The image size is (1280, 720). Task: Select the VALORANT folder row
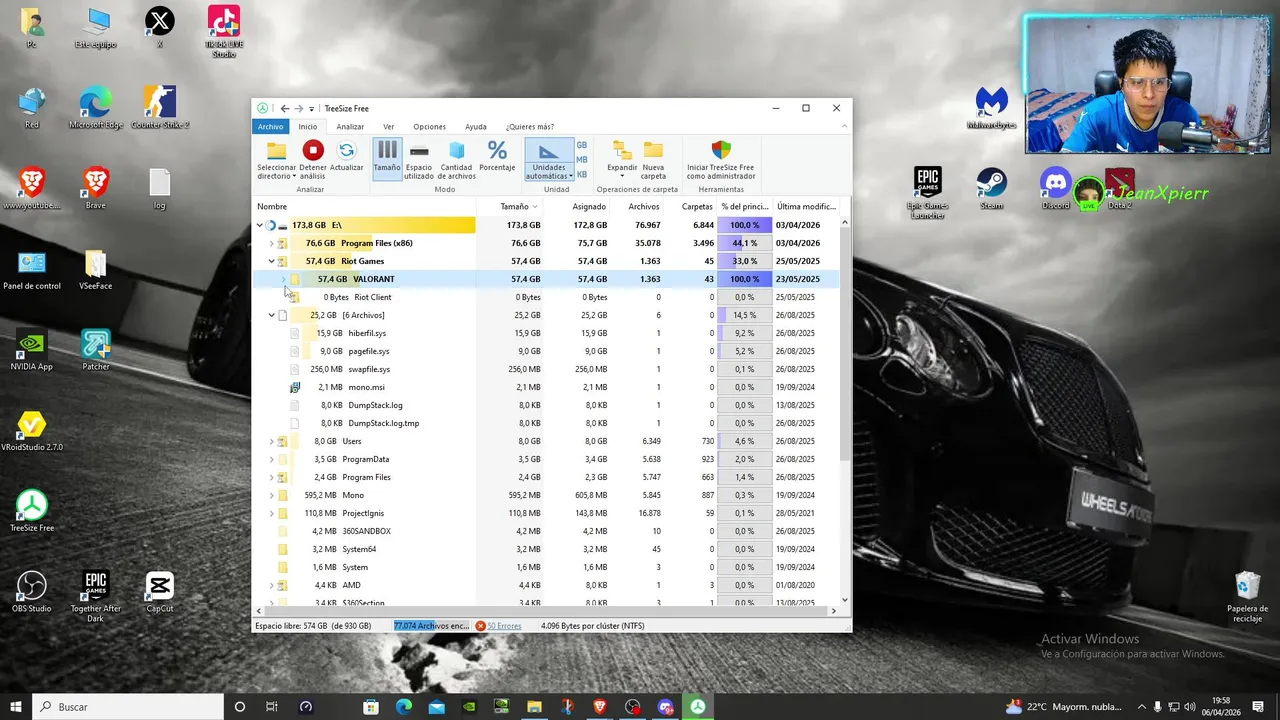[x=546, y=279]
